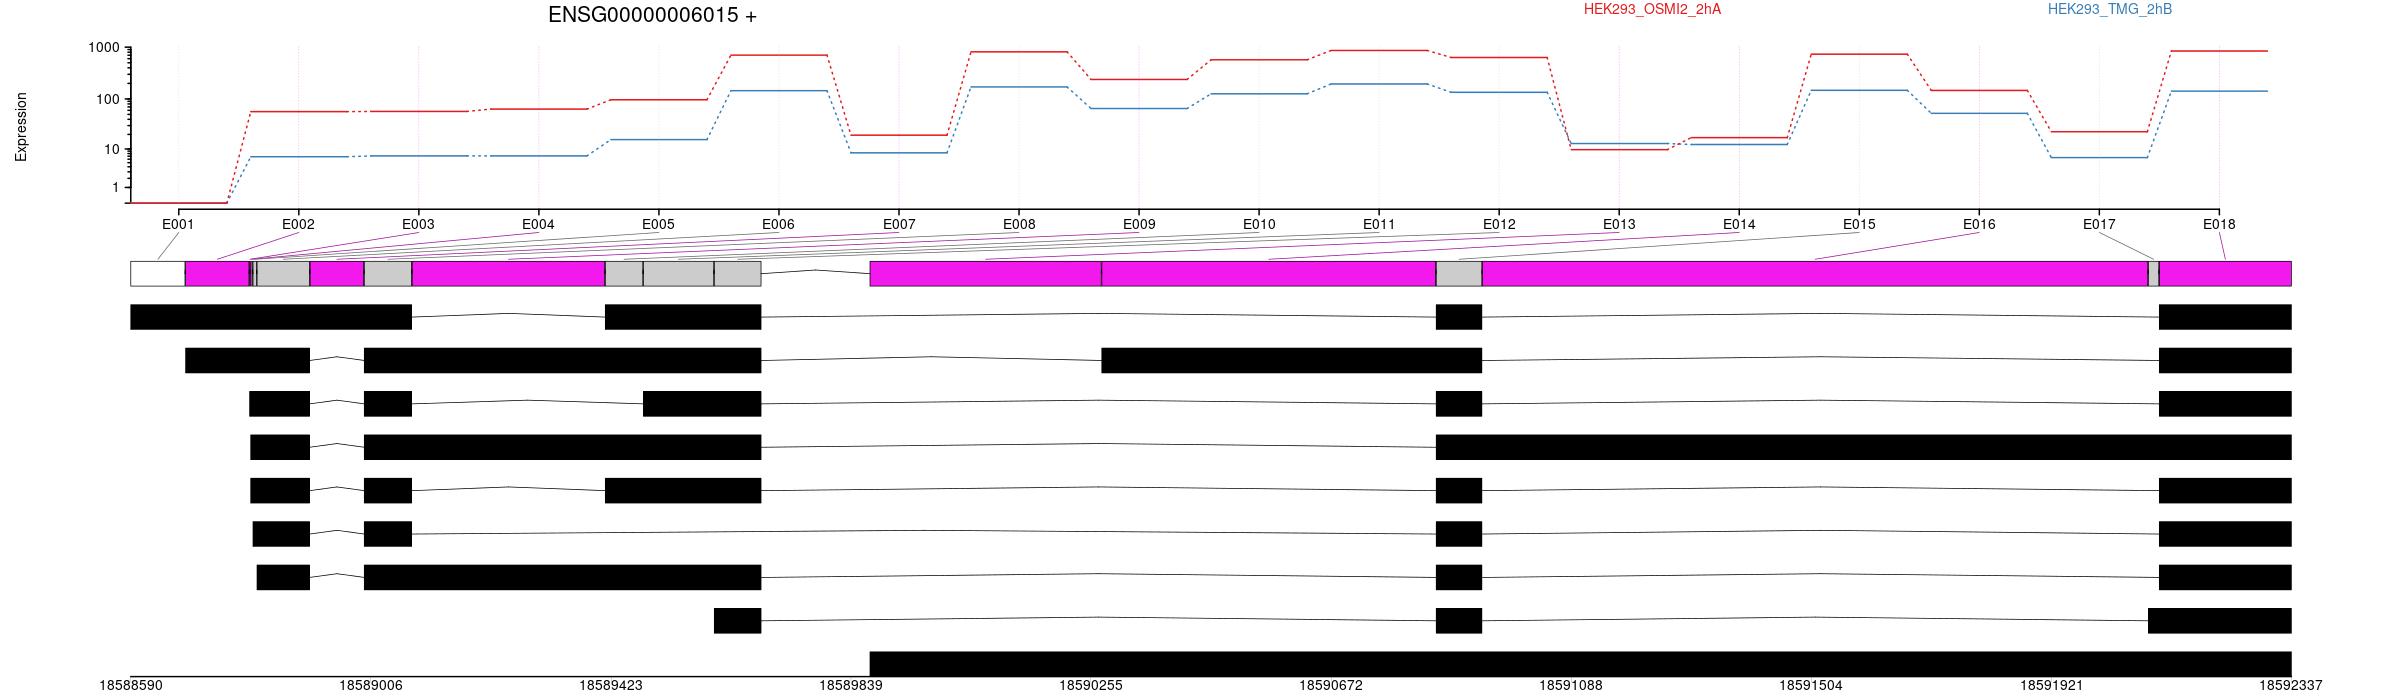Select exon label E012

click(x=1498, y=224)
